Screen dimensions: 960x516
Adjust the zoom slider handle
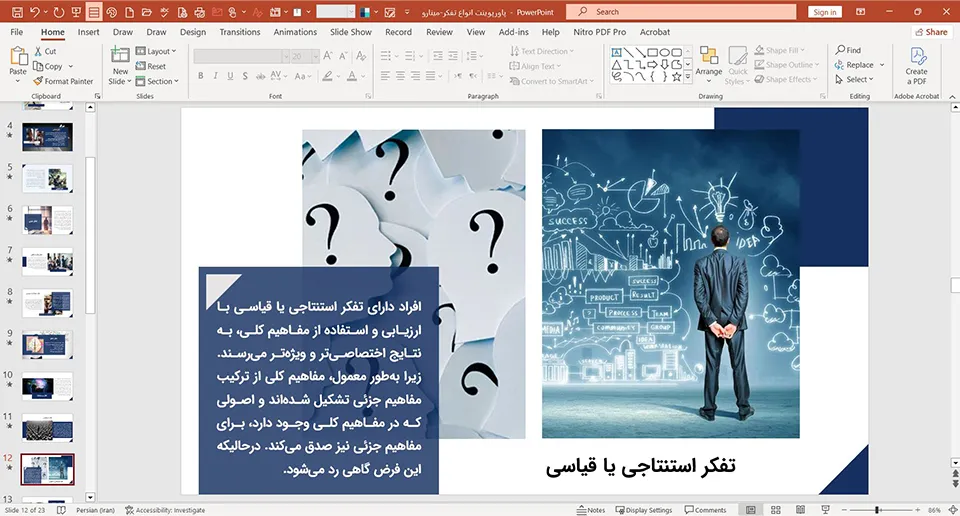pyautogui.click(x=877, y=510)
